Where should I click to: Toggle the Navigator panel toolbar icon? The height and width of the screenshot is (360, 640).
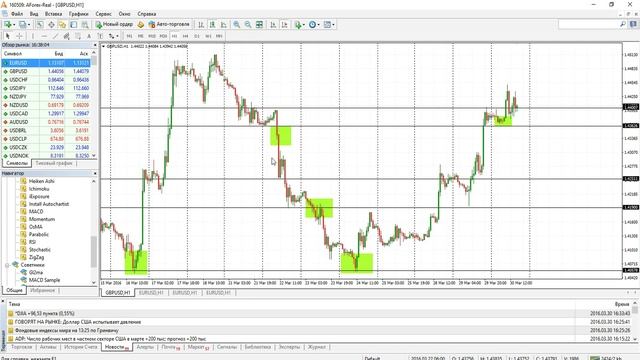[62, 25]
